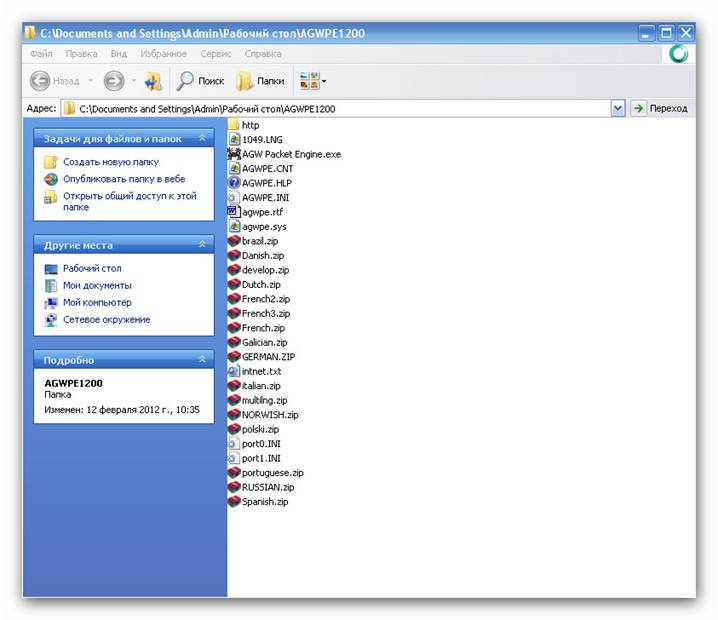Select the develop.zip archive icon
Screen dimensions: 718x620
click(234, 270)
